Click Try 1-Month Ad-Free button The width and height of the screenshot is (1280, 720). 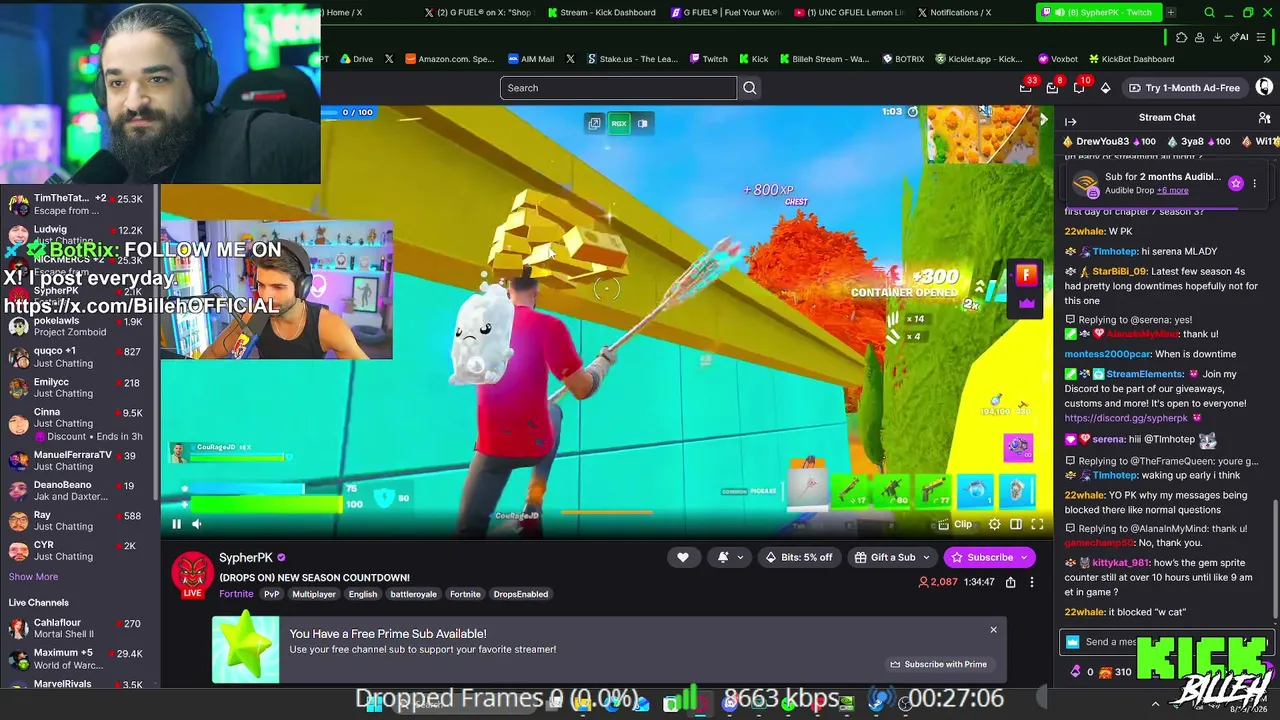pyautogui.click(x=1184, y=88)
